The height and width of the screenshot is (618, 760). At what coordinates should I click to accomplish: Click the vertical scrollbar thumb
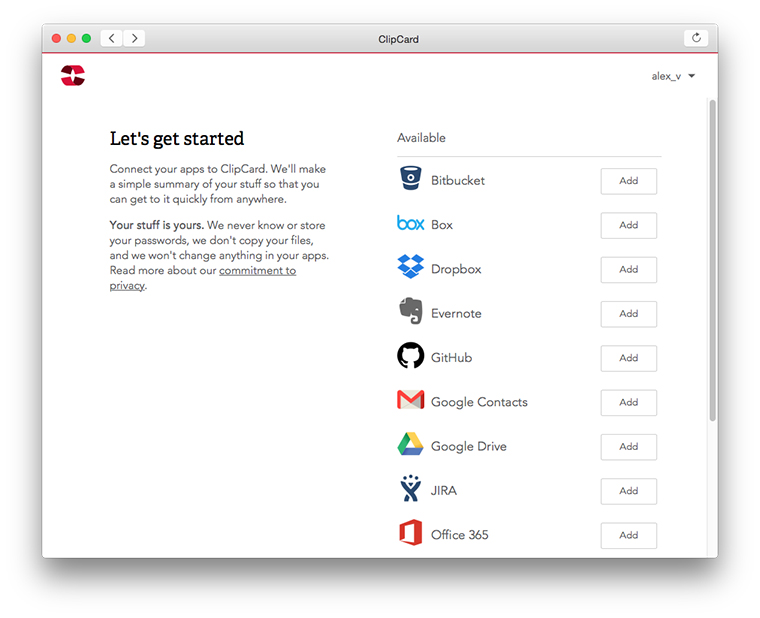[x=712, y=260]
